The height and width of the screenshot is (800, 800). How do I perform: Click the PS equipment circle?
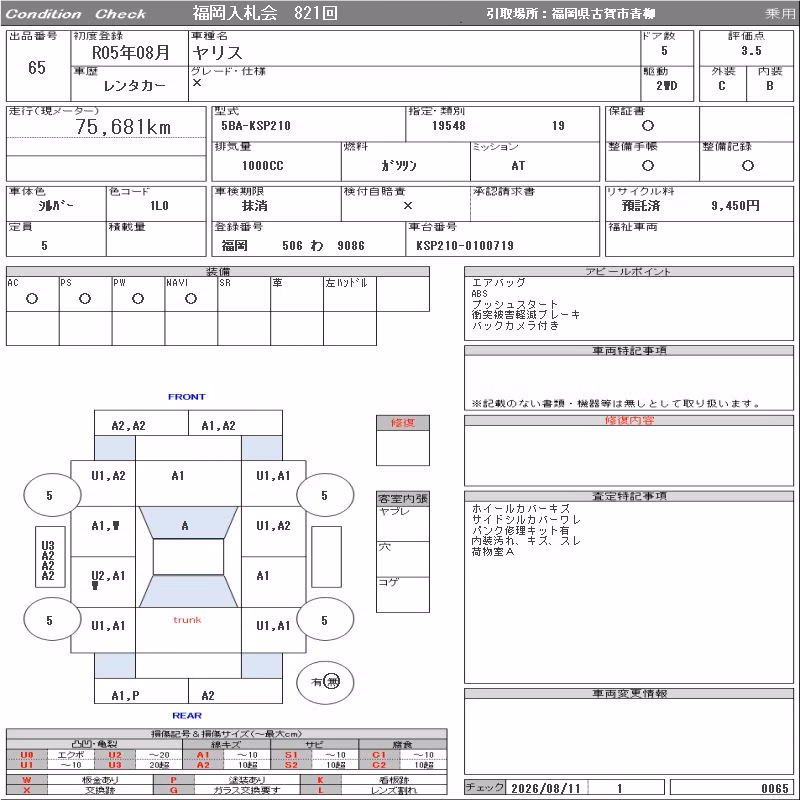[85, 298]
